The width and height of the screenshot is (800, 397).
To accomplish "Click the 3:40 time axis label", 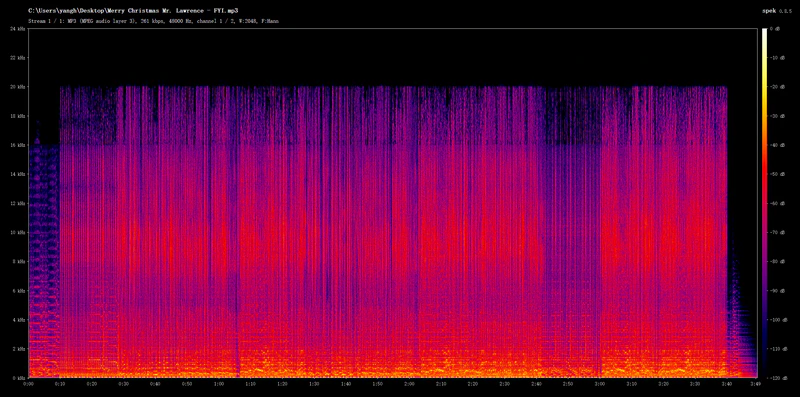I will pyautogui.click(x=728, y=383).
